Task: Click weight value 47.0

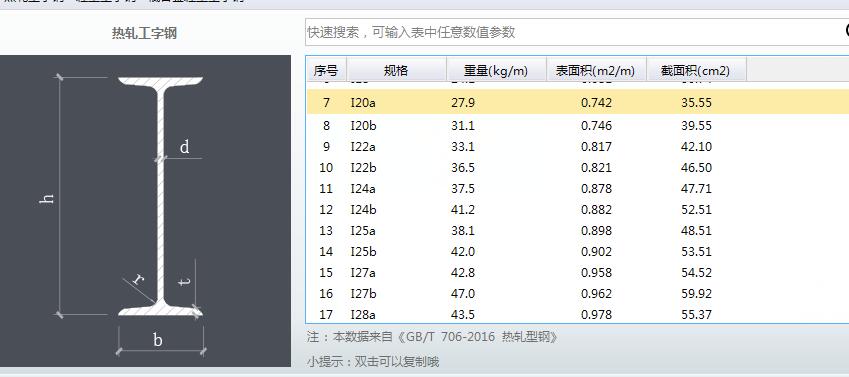Action: tap(463, 294)
